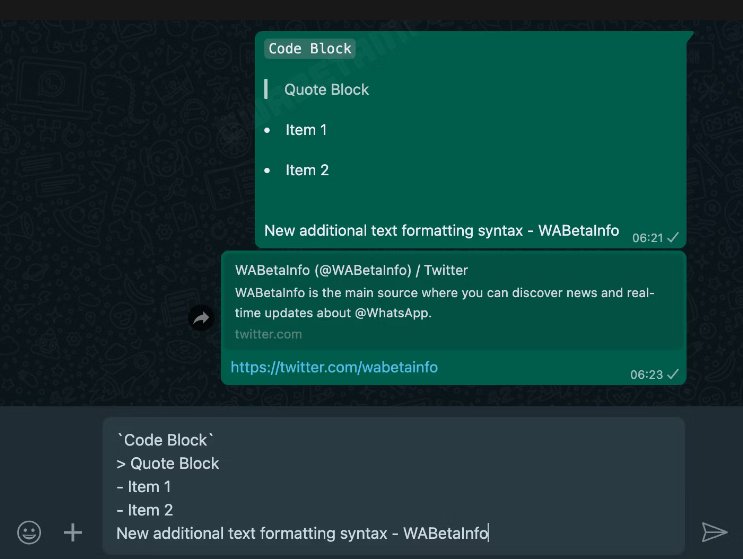Click the checkmark beside the 06:23 time
743x559 pixels.
click(x=673, y=374)
